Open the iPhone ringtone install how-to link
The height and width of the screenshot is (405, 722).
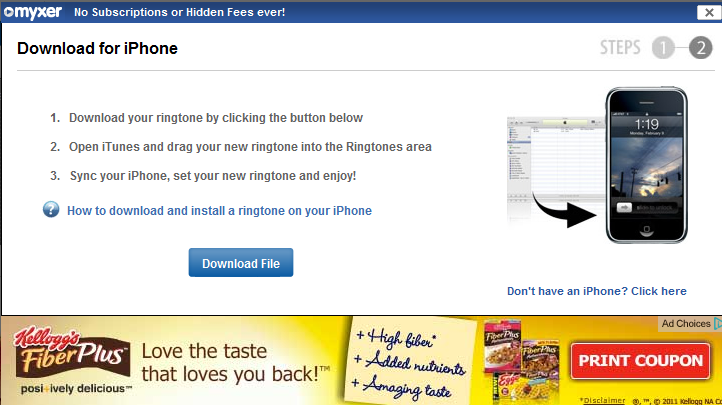219,211
